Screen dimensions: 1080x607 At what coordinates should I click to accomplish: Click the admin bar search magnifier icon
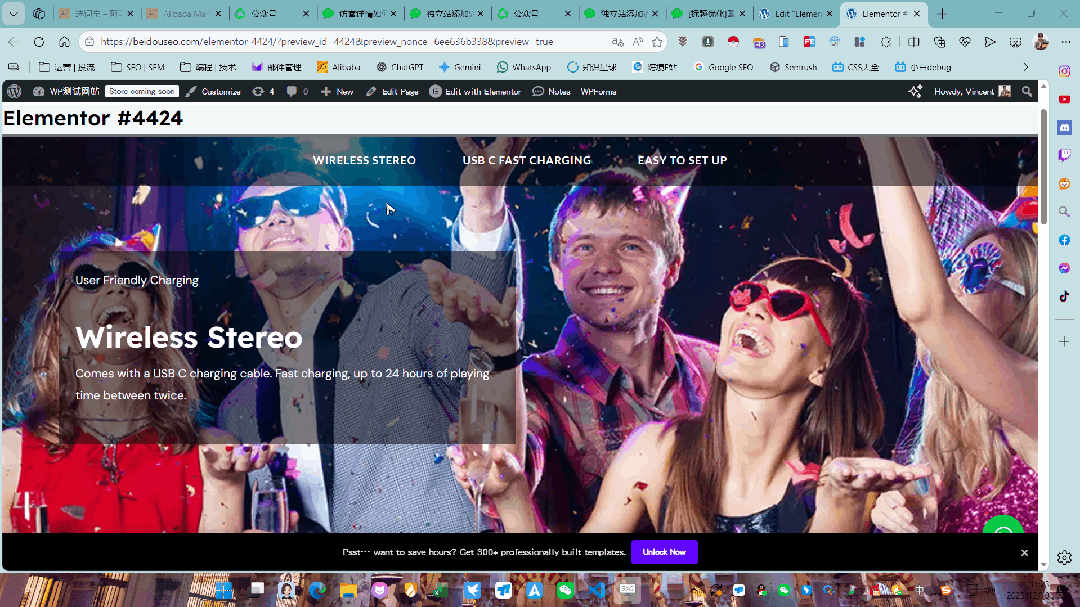pyautogui.click(x=1027, y=91)
